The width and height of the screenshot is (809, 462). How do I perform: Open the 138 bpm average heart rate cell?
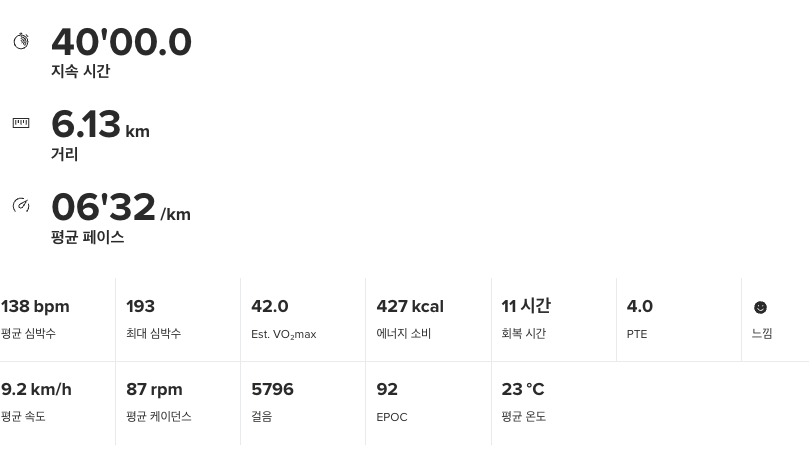point(57,320)
